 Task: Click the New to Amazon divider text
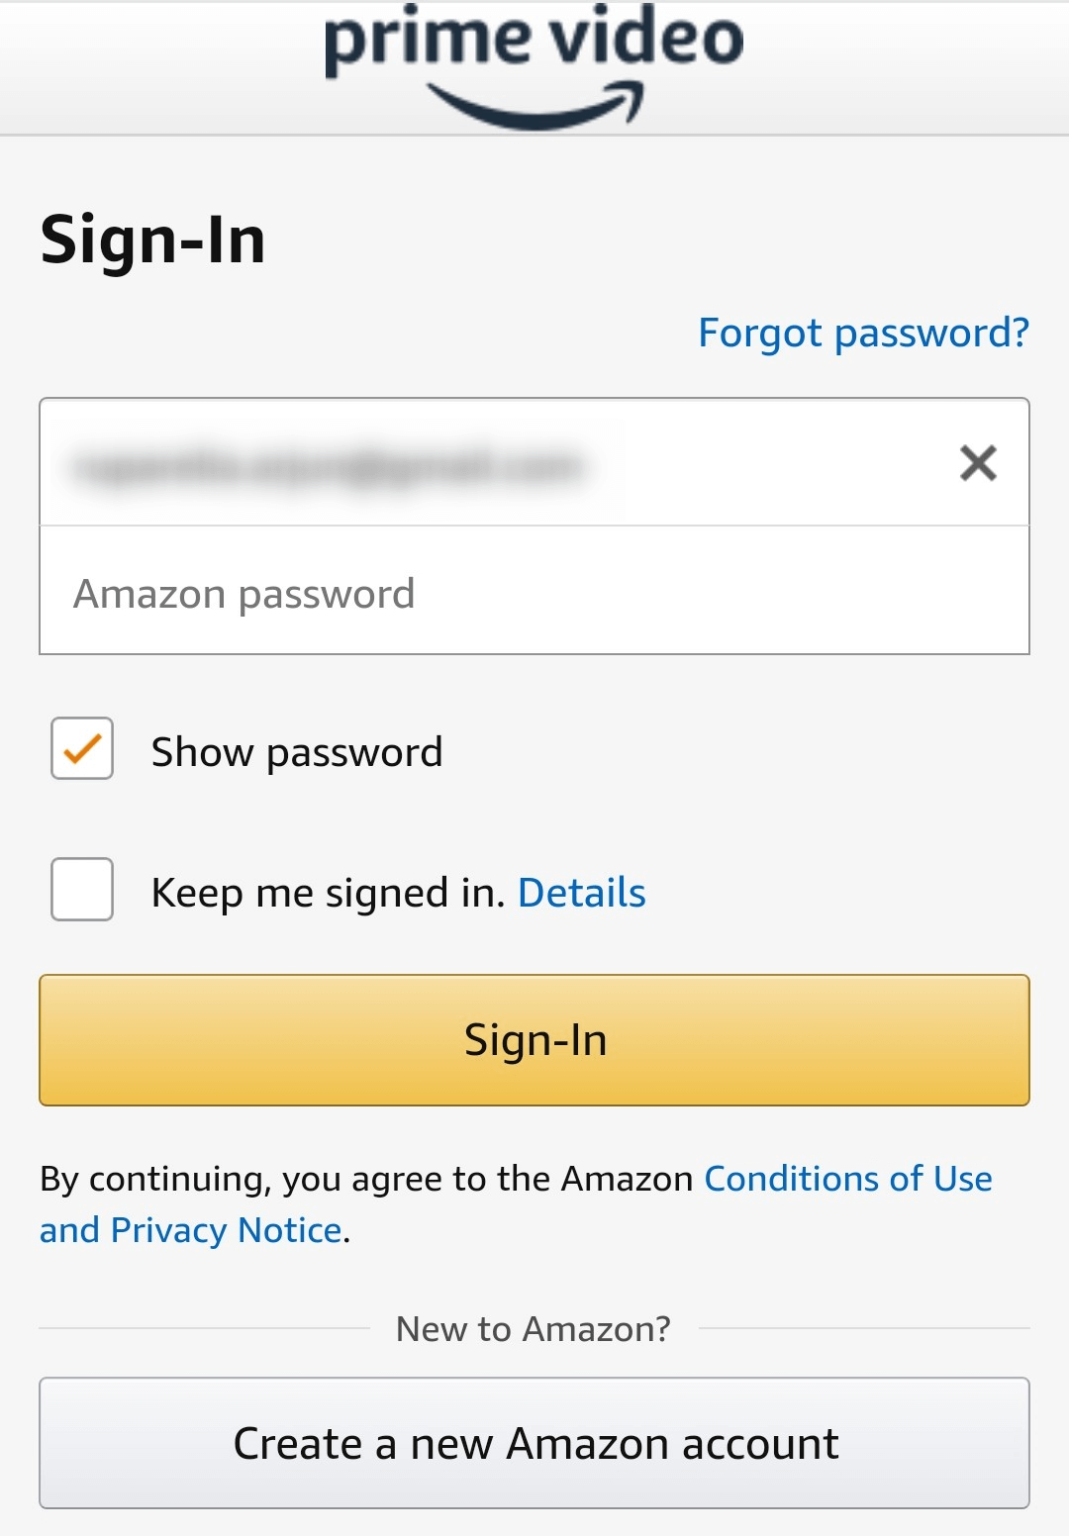534,1327
